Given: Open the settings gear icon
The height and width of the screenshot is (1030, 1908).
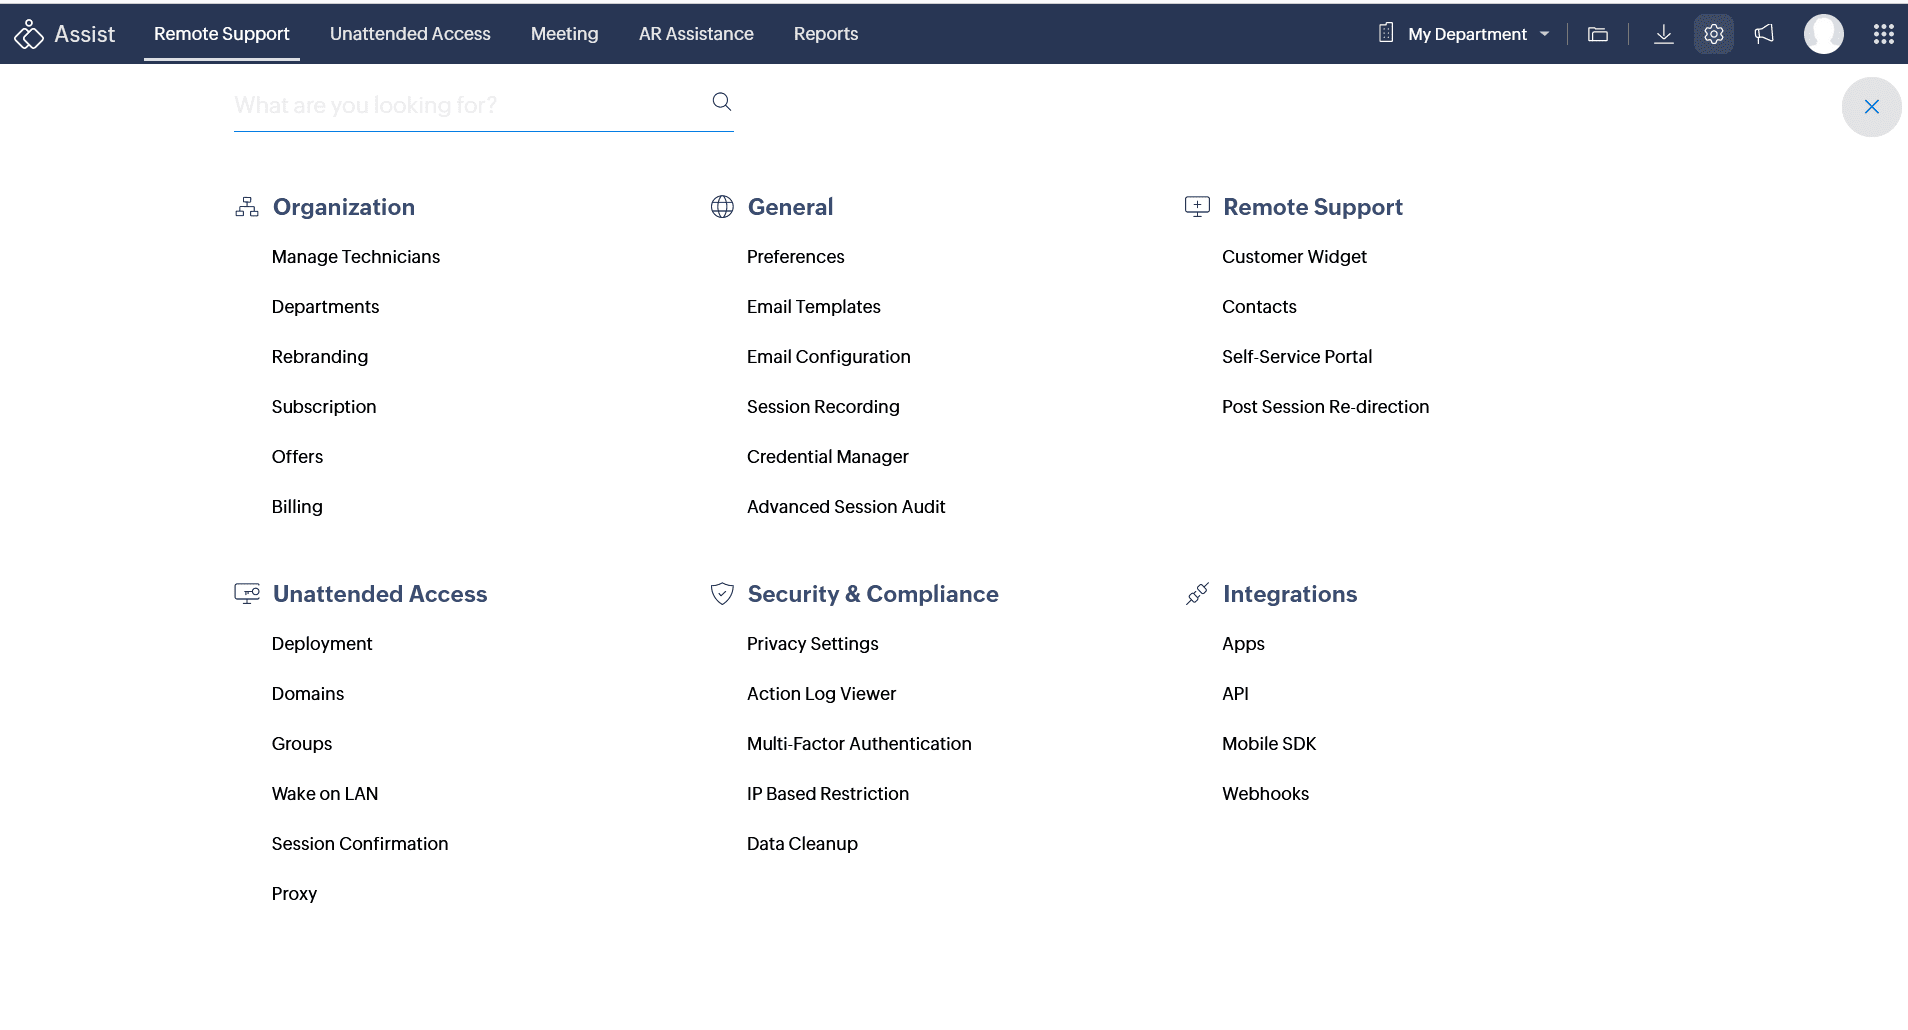Looking at the screenshot, I should pos(1714,34).
